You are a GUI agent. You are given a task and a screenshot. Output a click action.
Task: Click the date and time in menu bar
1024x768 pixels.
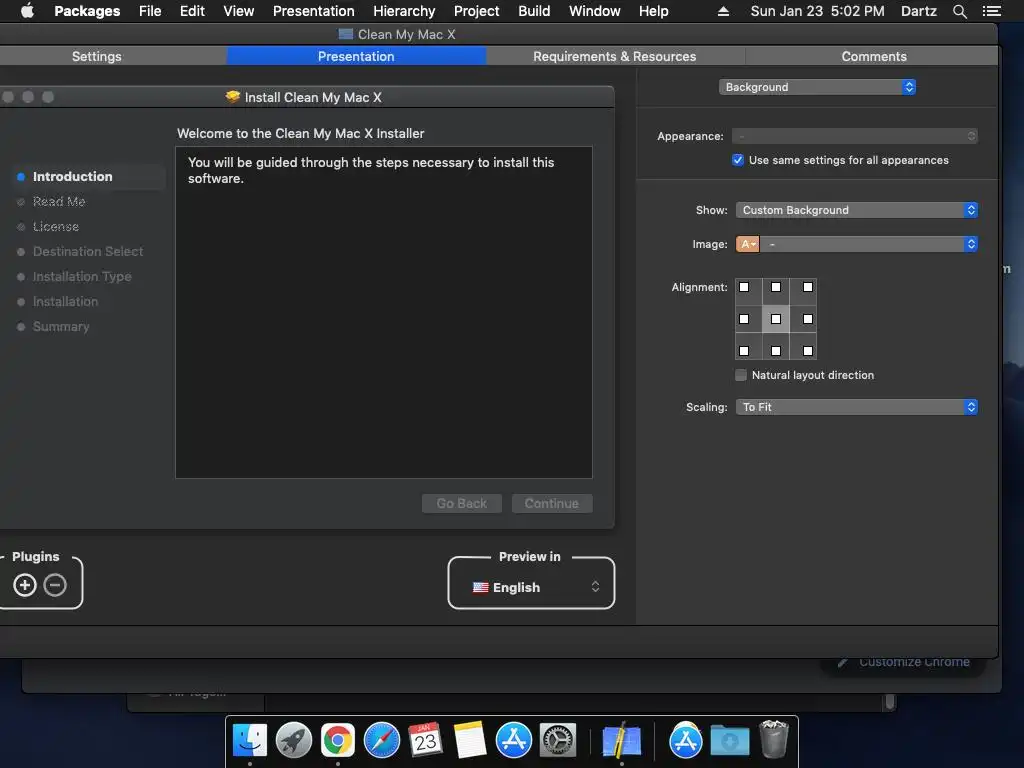click(x=817, y=11)
